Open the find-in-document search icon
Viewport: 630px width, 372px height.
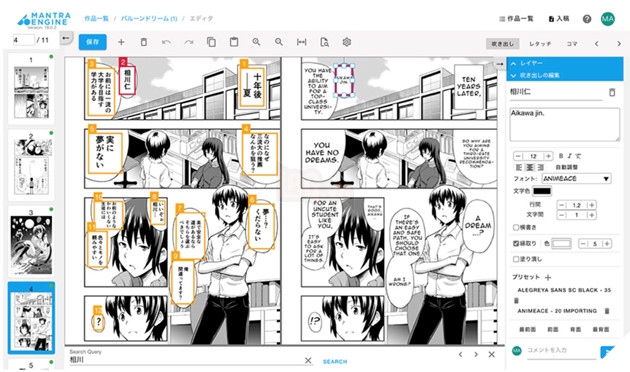[324, 42]
